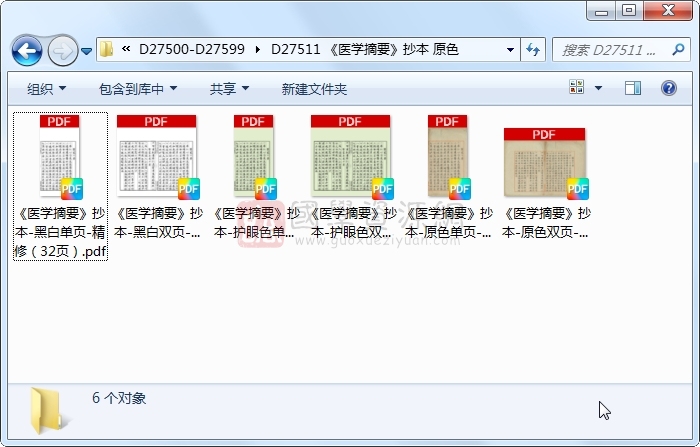
Task: Select the 原色单页 PDF thumbnail
Action: (x=449, y=157)
